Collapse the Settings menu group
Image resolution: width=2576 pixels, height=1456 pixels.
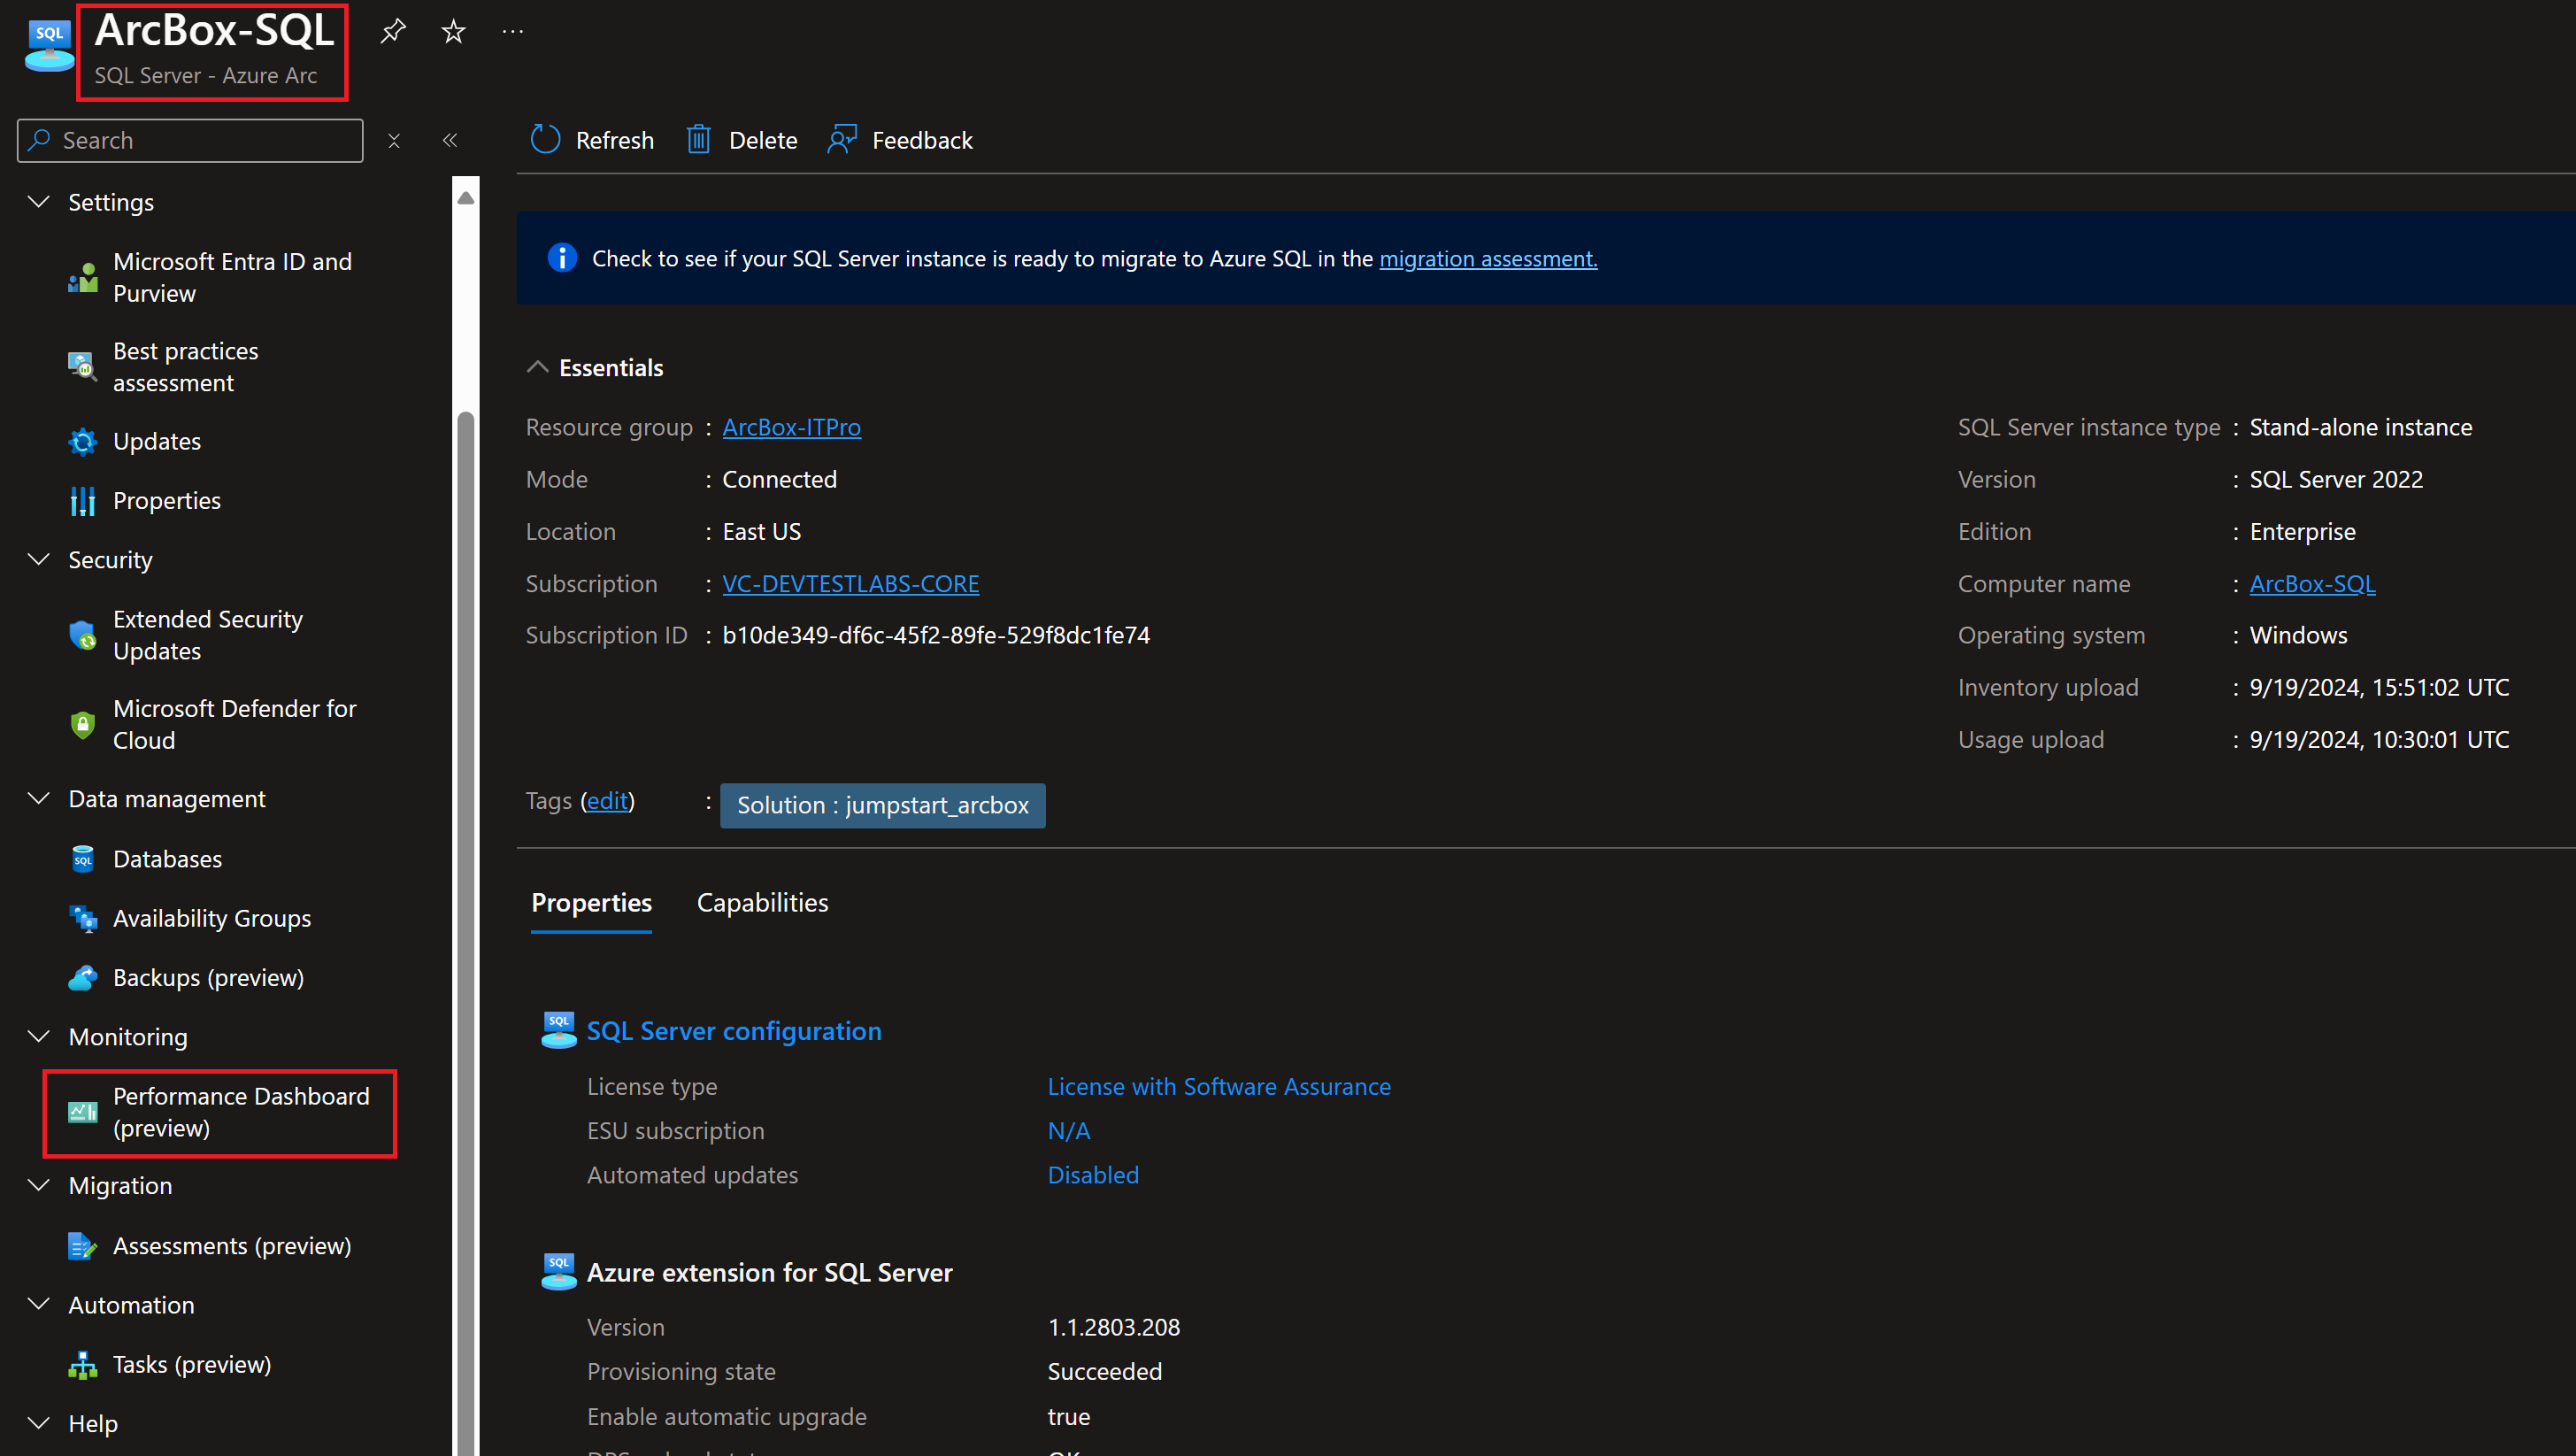pyautogui.click(x=39, y=201)
